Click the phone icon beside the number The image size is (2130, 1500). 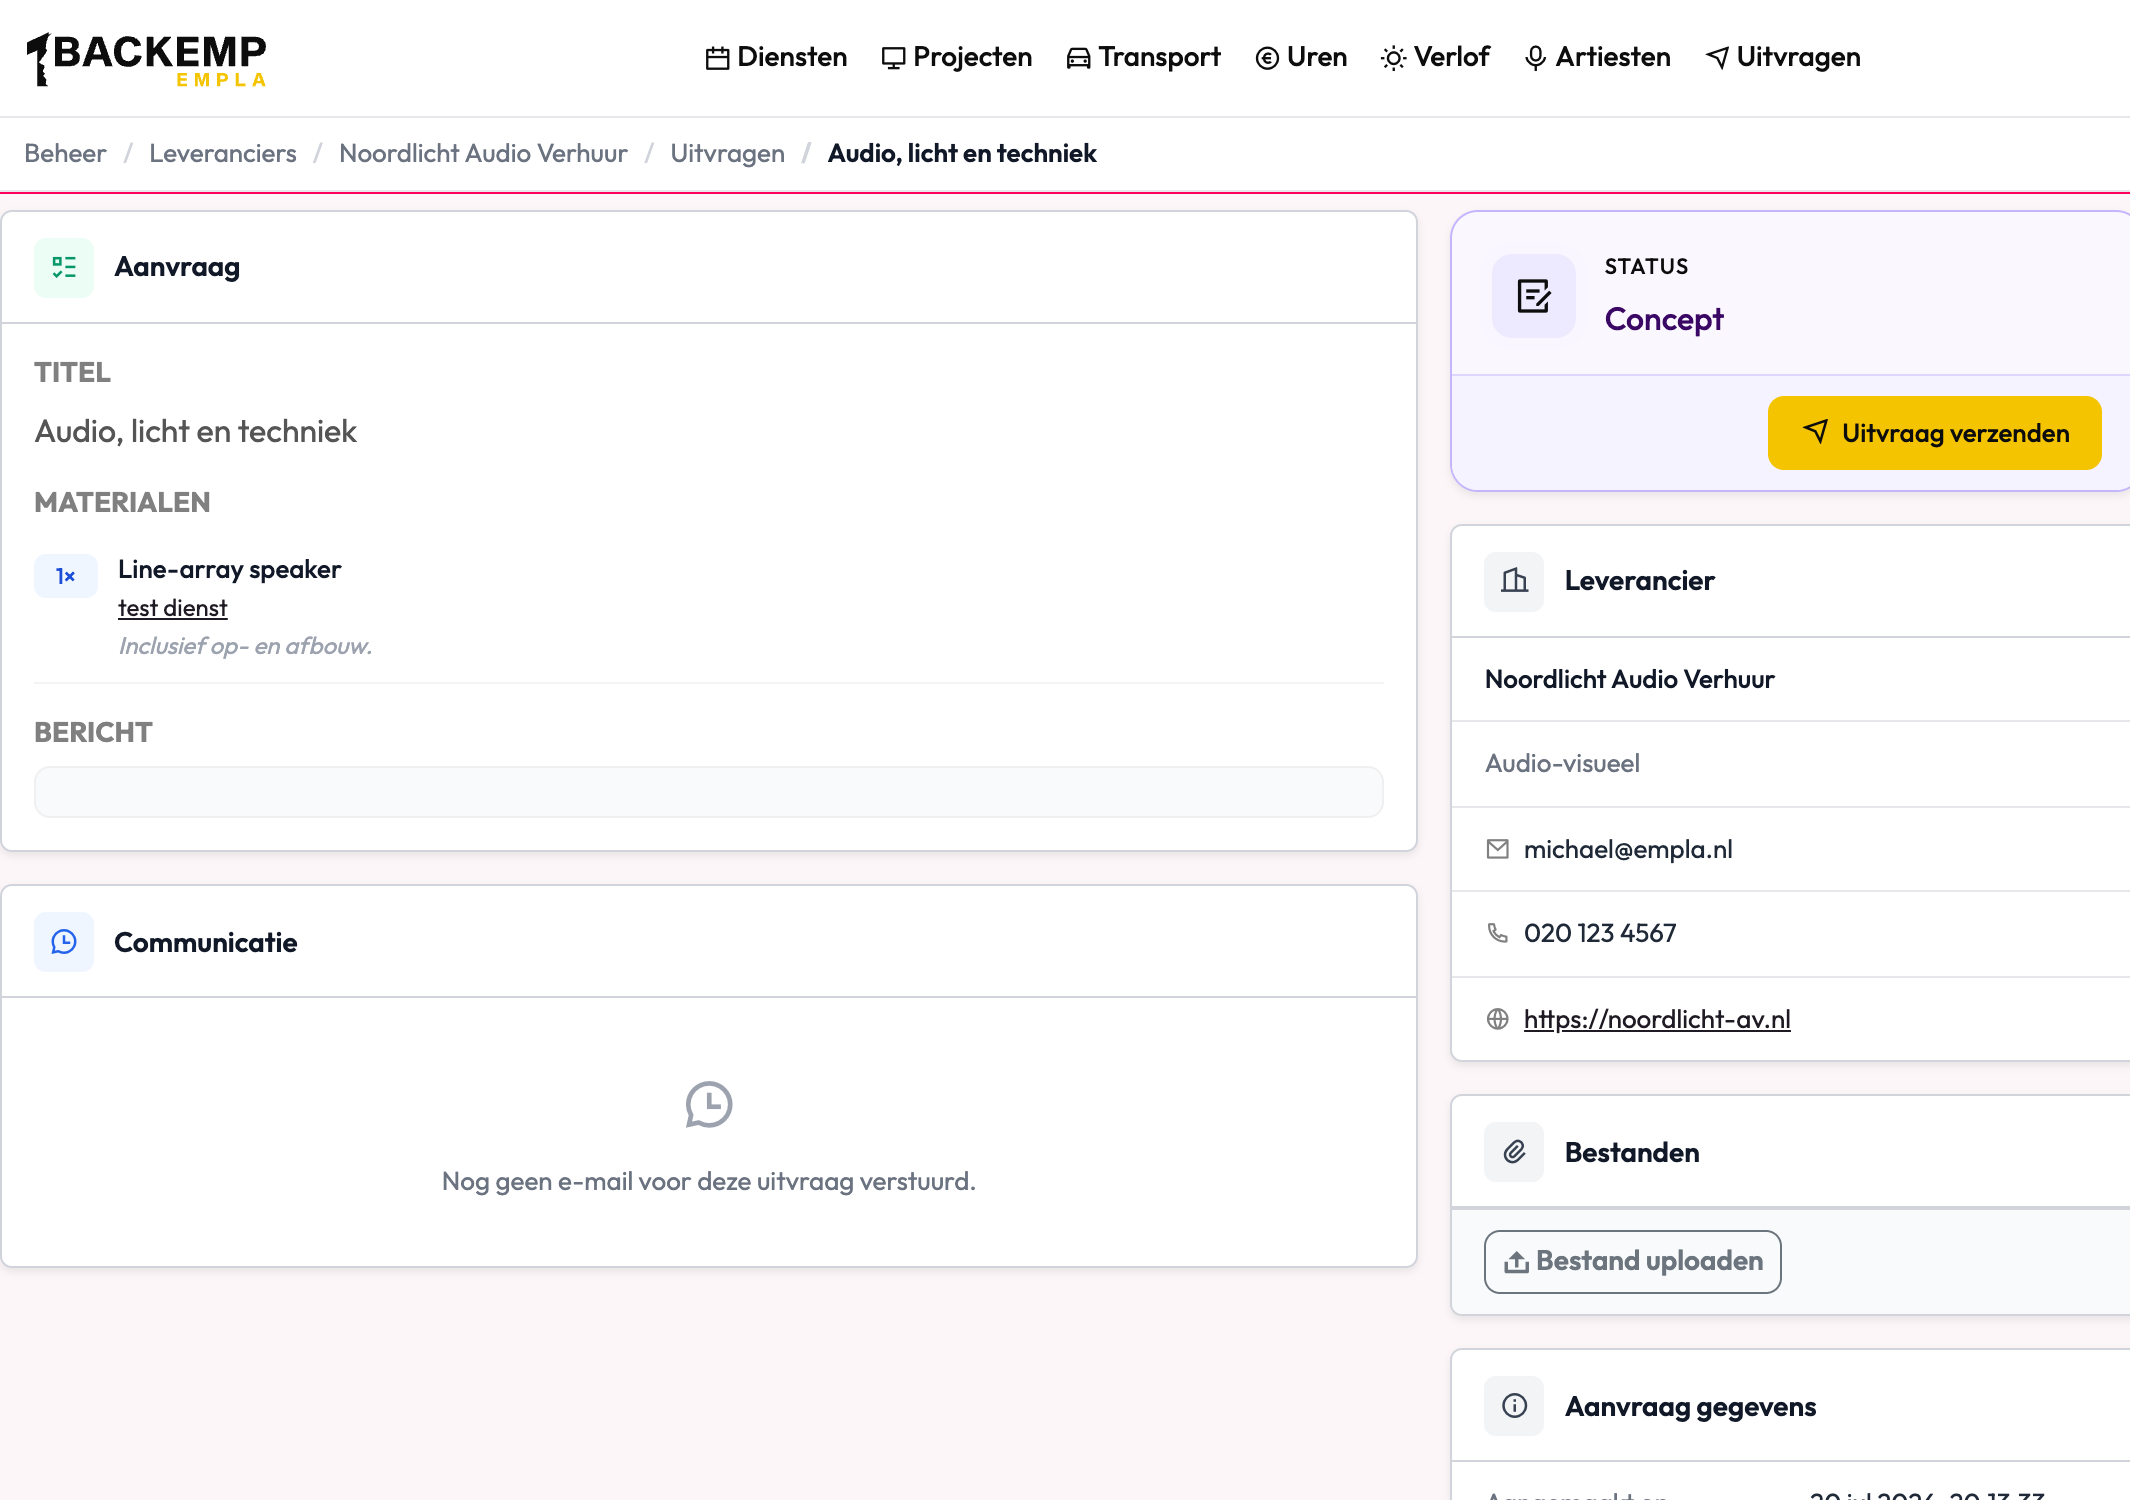[x=1498, y=933]
